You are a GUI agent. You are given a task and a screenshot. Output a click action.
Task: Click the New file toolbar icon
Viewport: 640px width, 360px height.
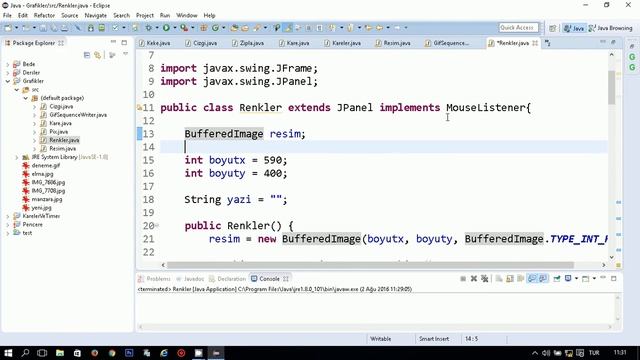point(8,28)
